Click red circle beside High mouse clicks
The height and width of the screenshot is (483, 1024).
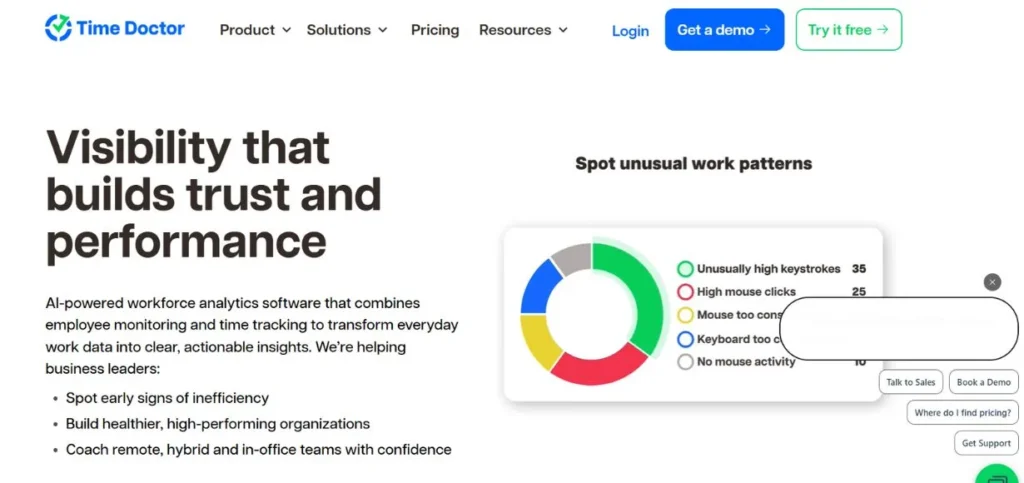[685, 292]
